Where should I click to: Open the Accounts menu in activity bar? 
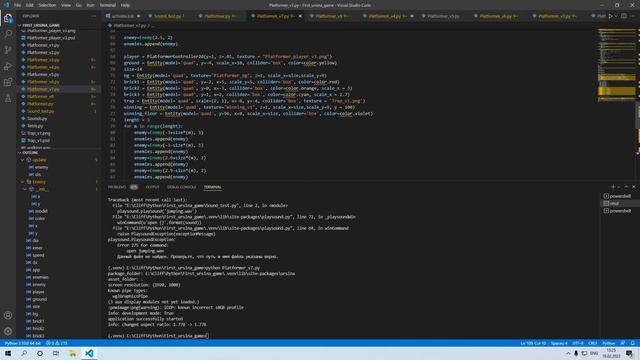(x=8, y=315)
